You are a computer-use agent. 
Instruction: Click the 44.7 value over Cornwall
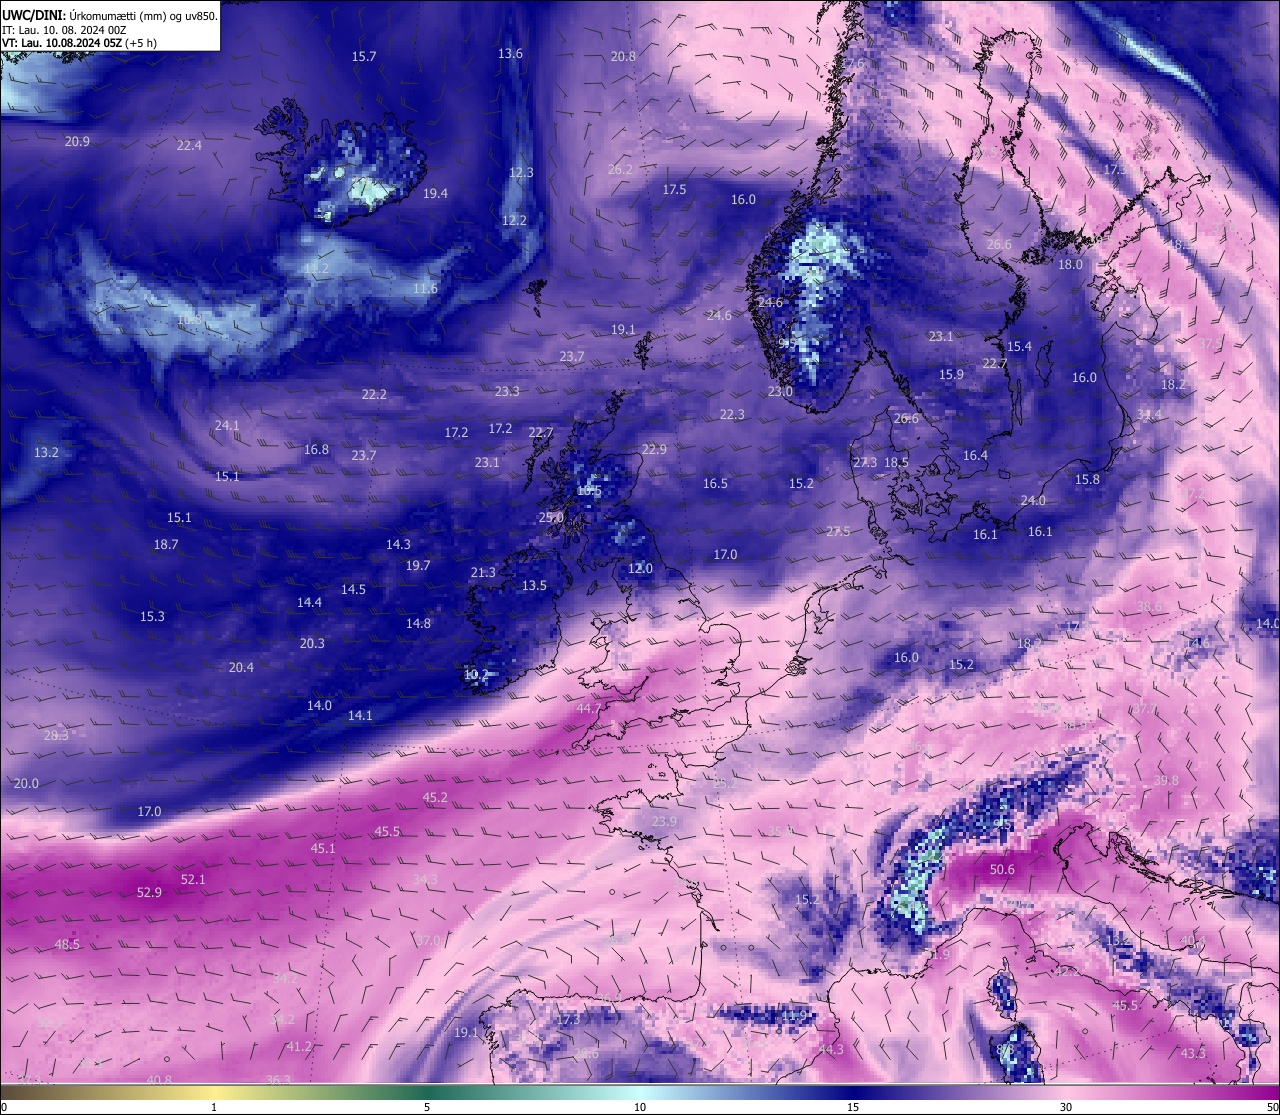tap(589, 709)
